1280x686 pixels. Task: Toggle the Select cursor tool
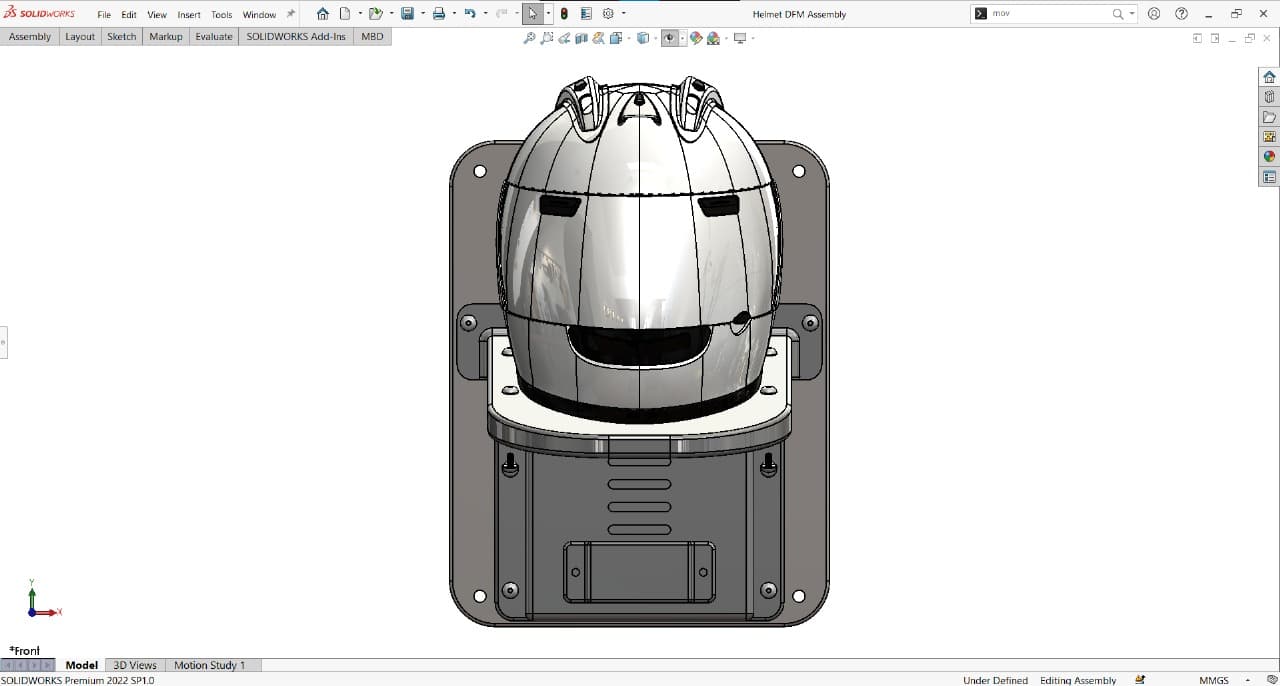coord(533,14)
